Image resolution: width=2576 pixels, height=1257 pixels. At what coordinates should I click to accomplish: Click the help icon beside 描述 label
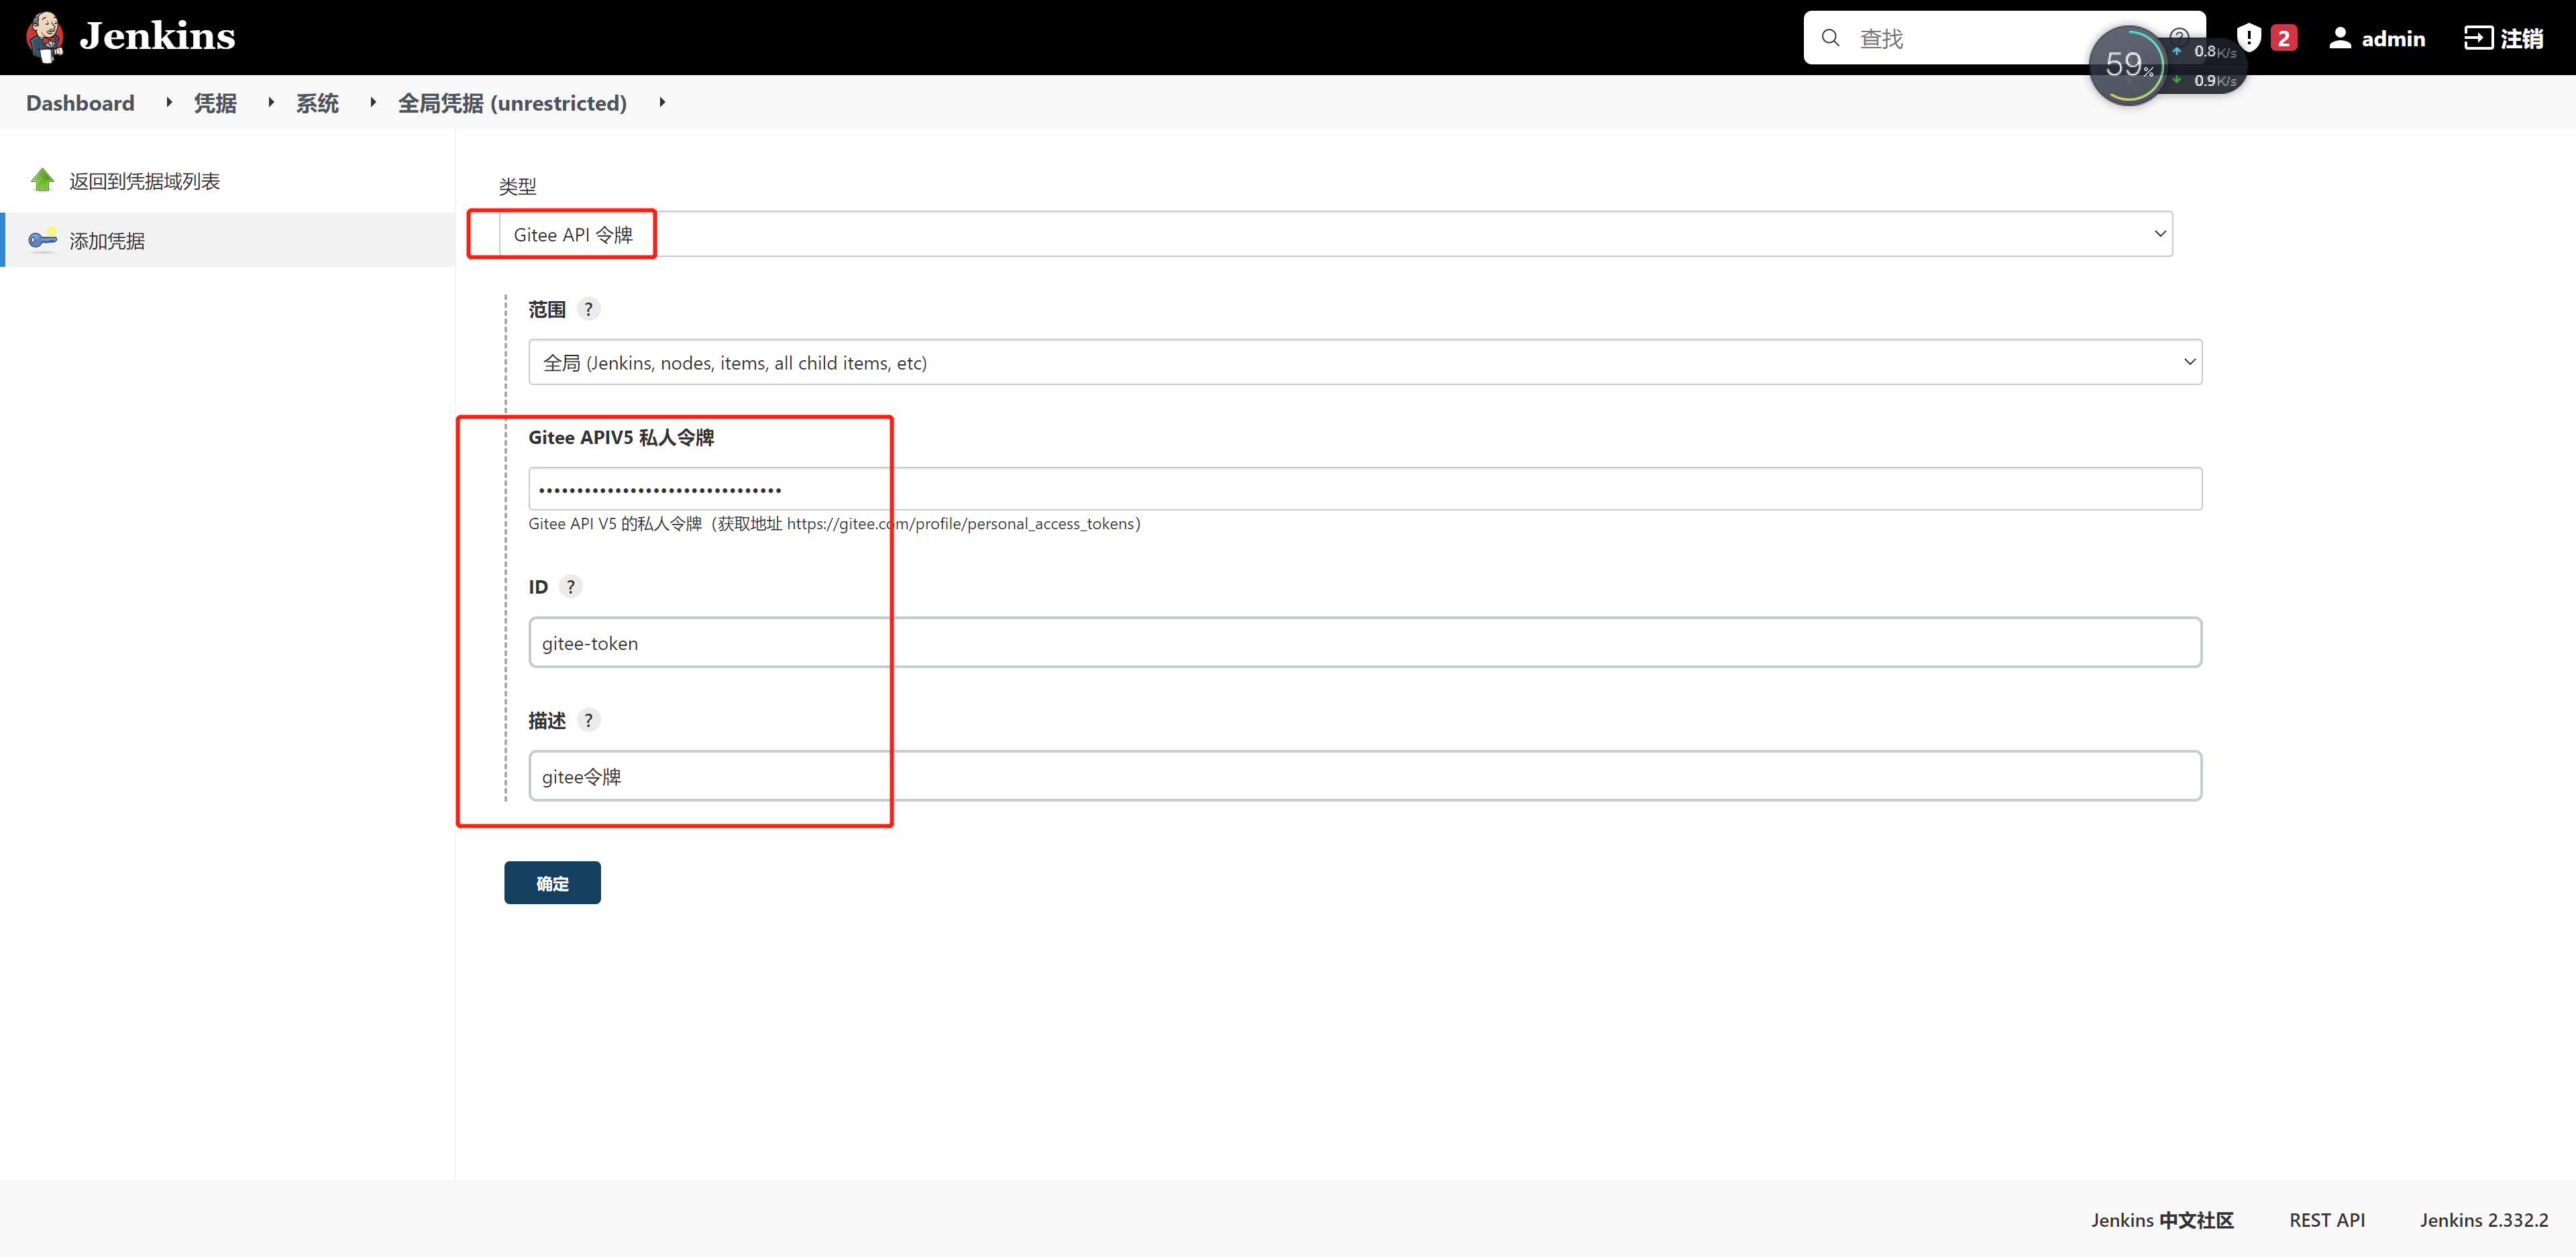(x=588, y=720)
